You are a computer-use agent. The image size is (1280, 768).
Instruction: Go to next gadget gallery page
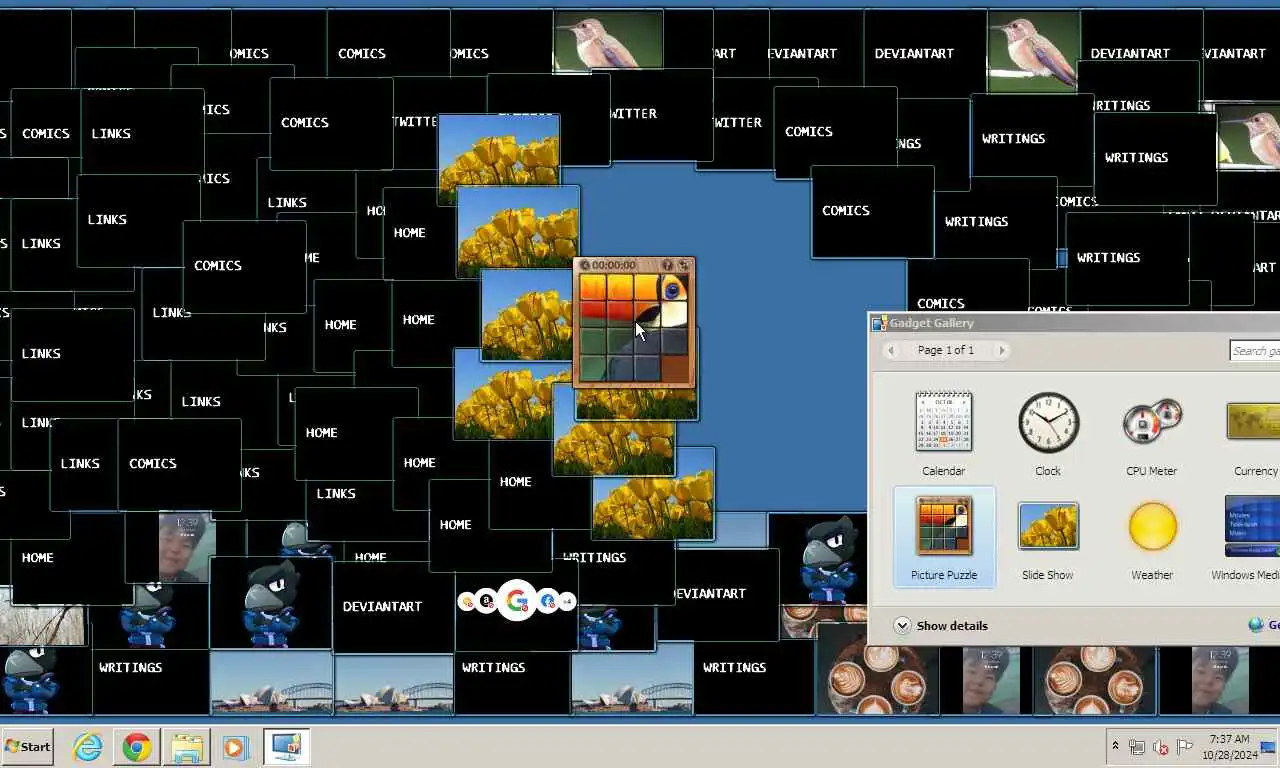(1001, 350)
